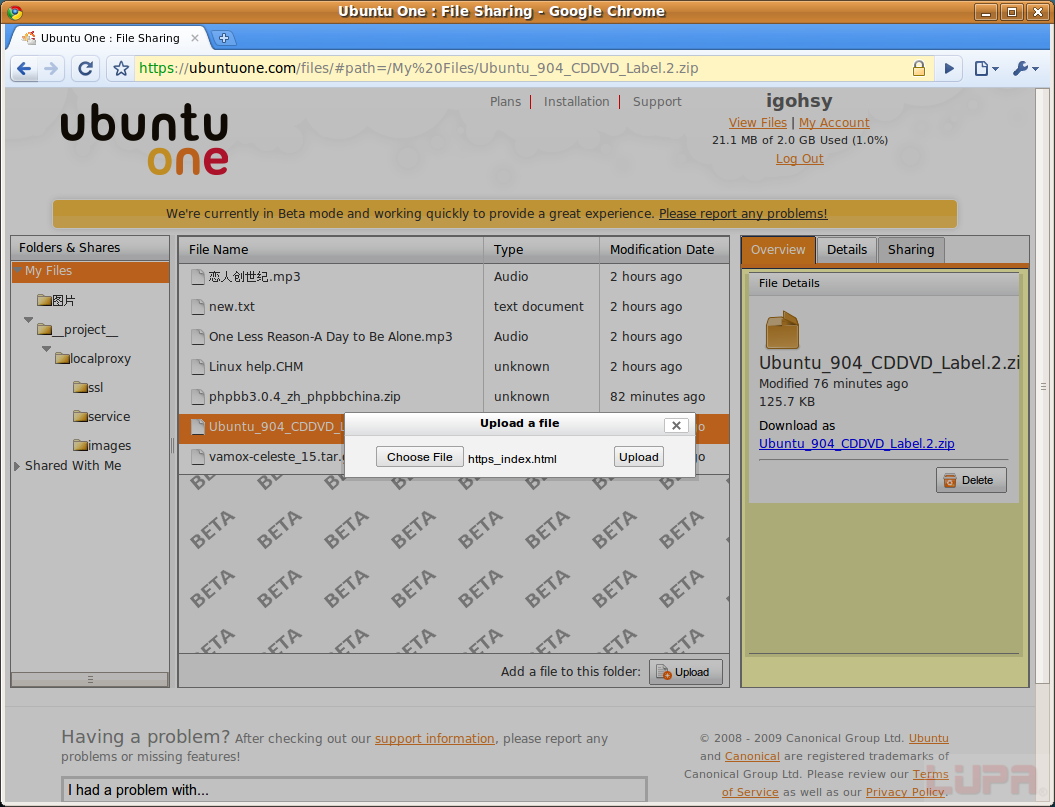Click folder icon of 图片 folder
The height and width of the screenshot is (807, 1055).
(44, 300)
